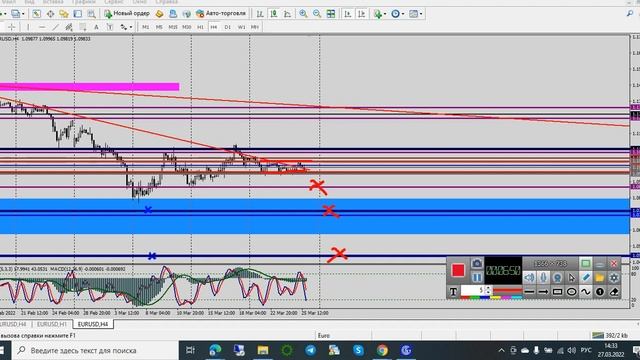Open the templates dropdown

point(415,14)
